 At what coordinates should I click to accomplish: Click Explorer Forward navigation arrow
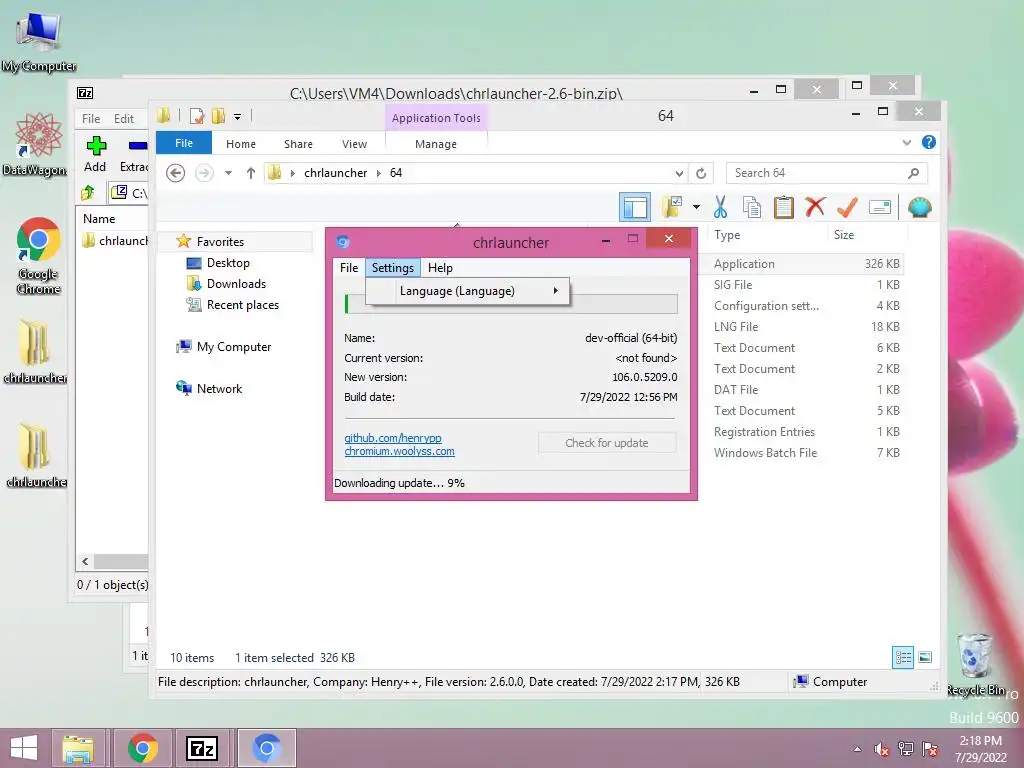(204, 173)
